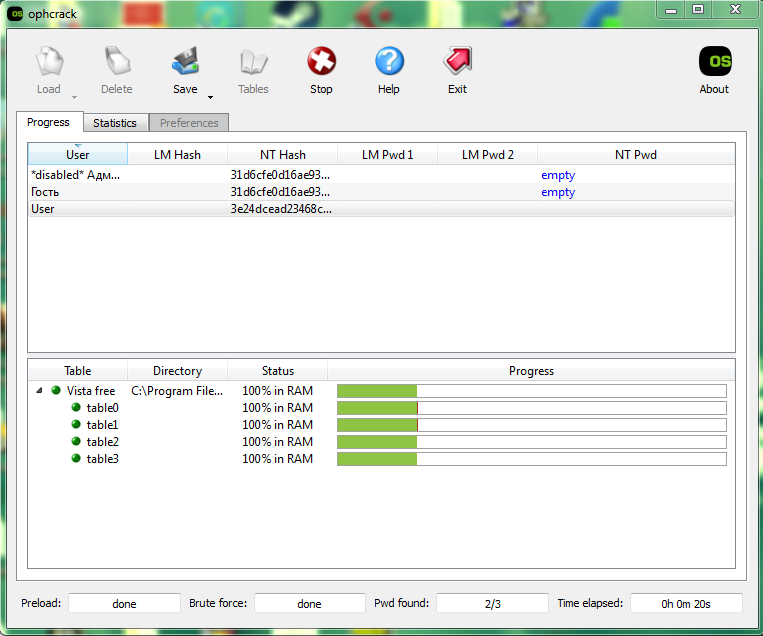763x636 pixels.
Task: Open the Load dropdown arrow
Action: (74, 98)
